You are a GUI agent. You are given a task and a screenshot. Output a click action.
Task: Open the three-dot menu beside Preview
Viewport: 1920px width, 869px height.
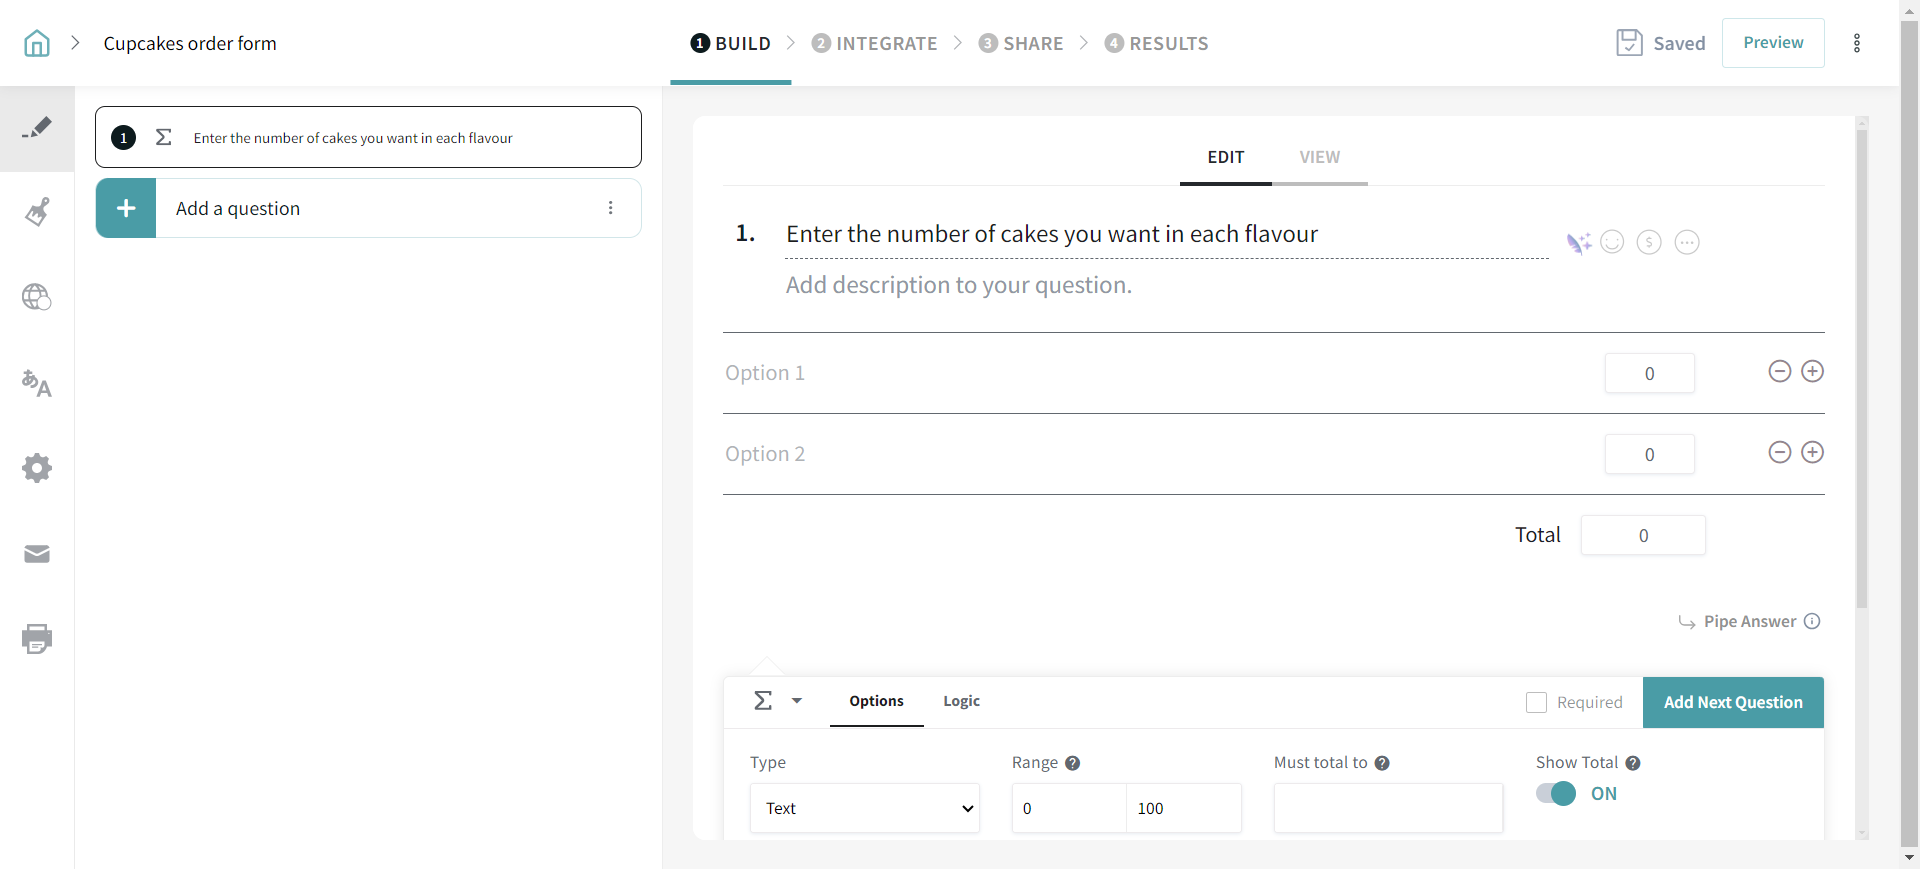point(1857,43)
